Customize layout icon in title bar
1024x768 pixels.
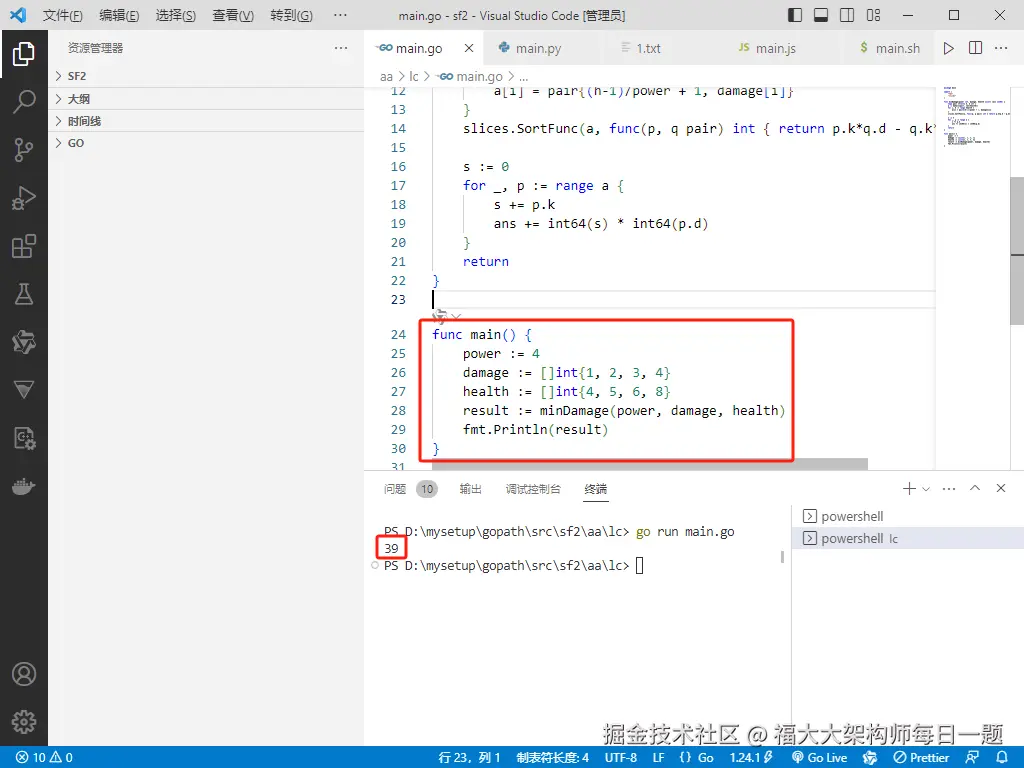[873, 15]
